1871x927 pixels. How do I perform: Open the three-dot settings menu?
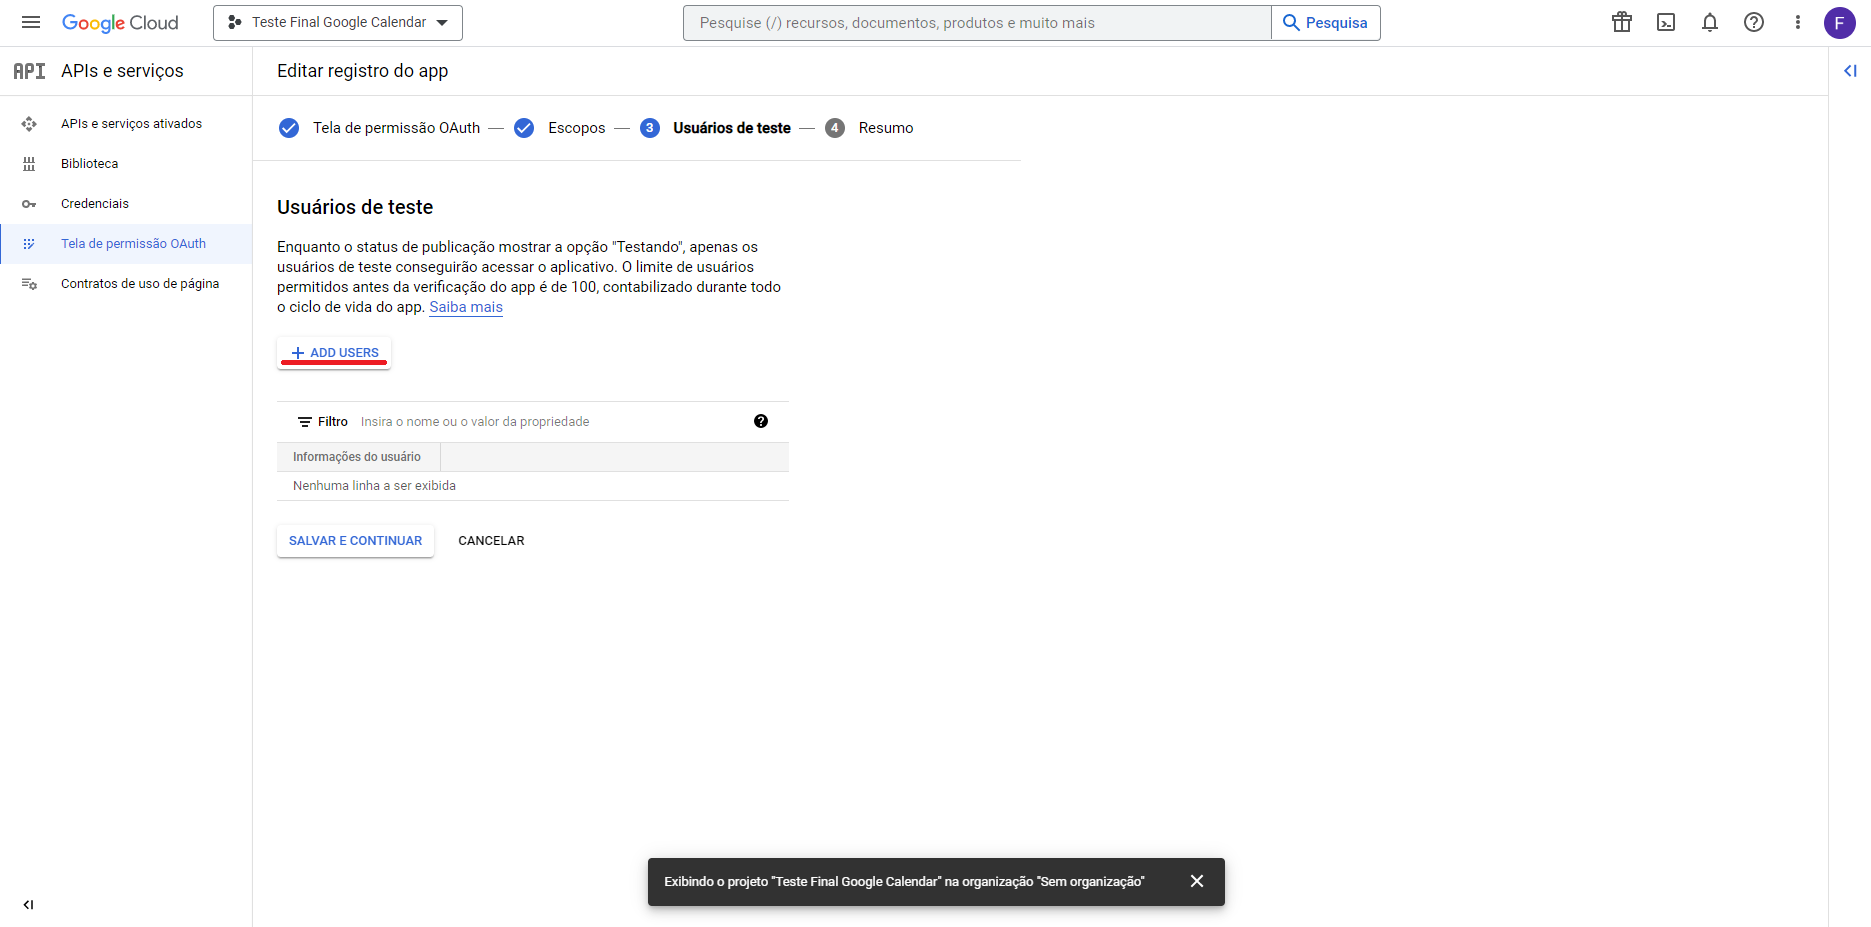click(1797, 22)
